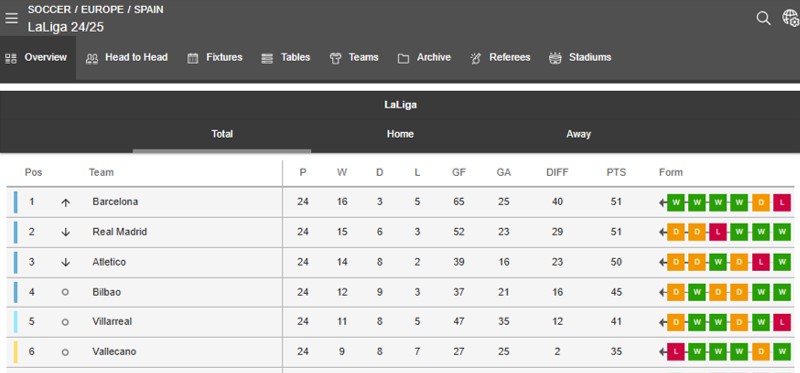Image resolution: width=800 pixels, height=373 pixels.
Task: Open the Tables menu item
Action: pos(286,58)
